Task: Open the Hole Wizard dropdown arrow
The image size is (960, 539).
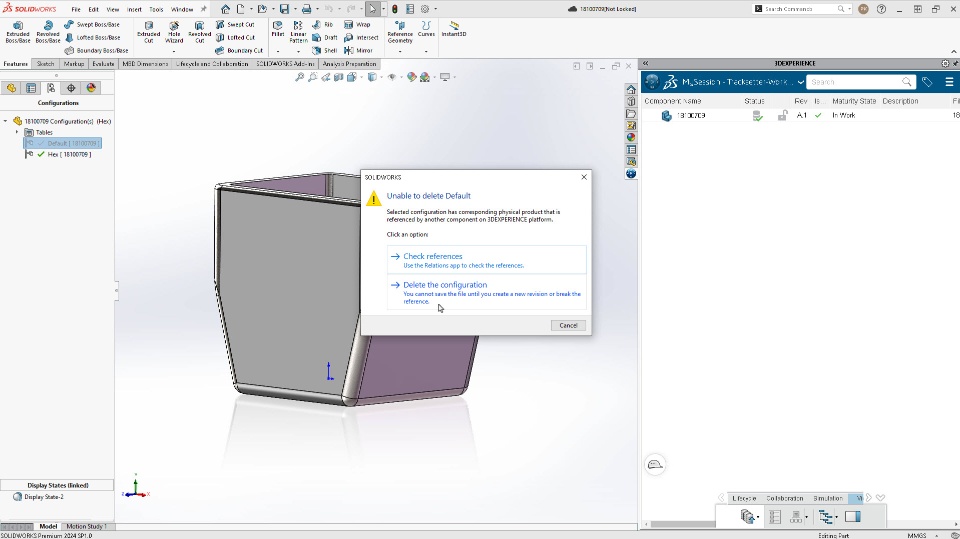Action: pyautogui.click(x=174, y=51)
